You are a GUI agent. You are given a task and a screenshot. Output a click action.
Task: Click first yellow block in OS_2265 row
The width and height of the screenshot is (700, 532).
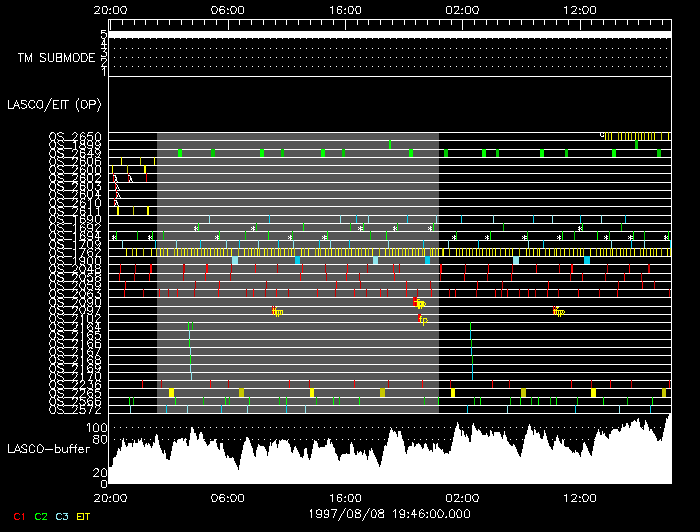171,393
